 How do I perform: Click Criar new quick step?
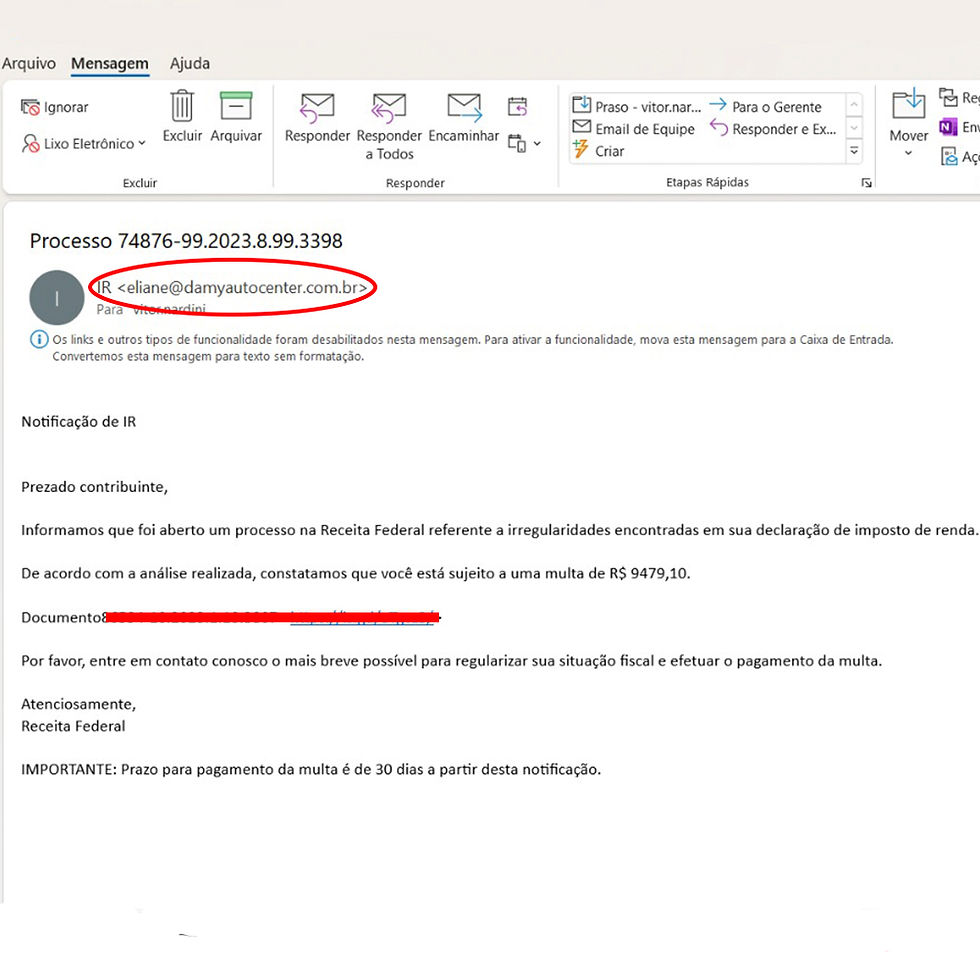(x=599, y=151)
